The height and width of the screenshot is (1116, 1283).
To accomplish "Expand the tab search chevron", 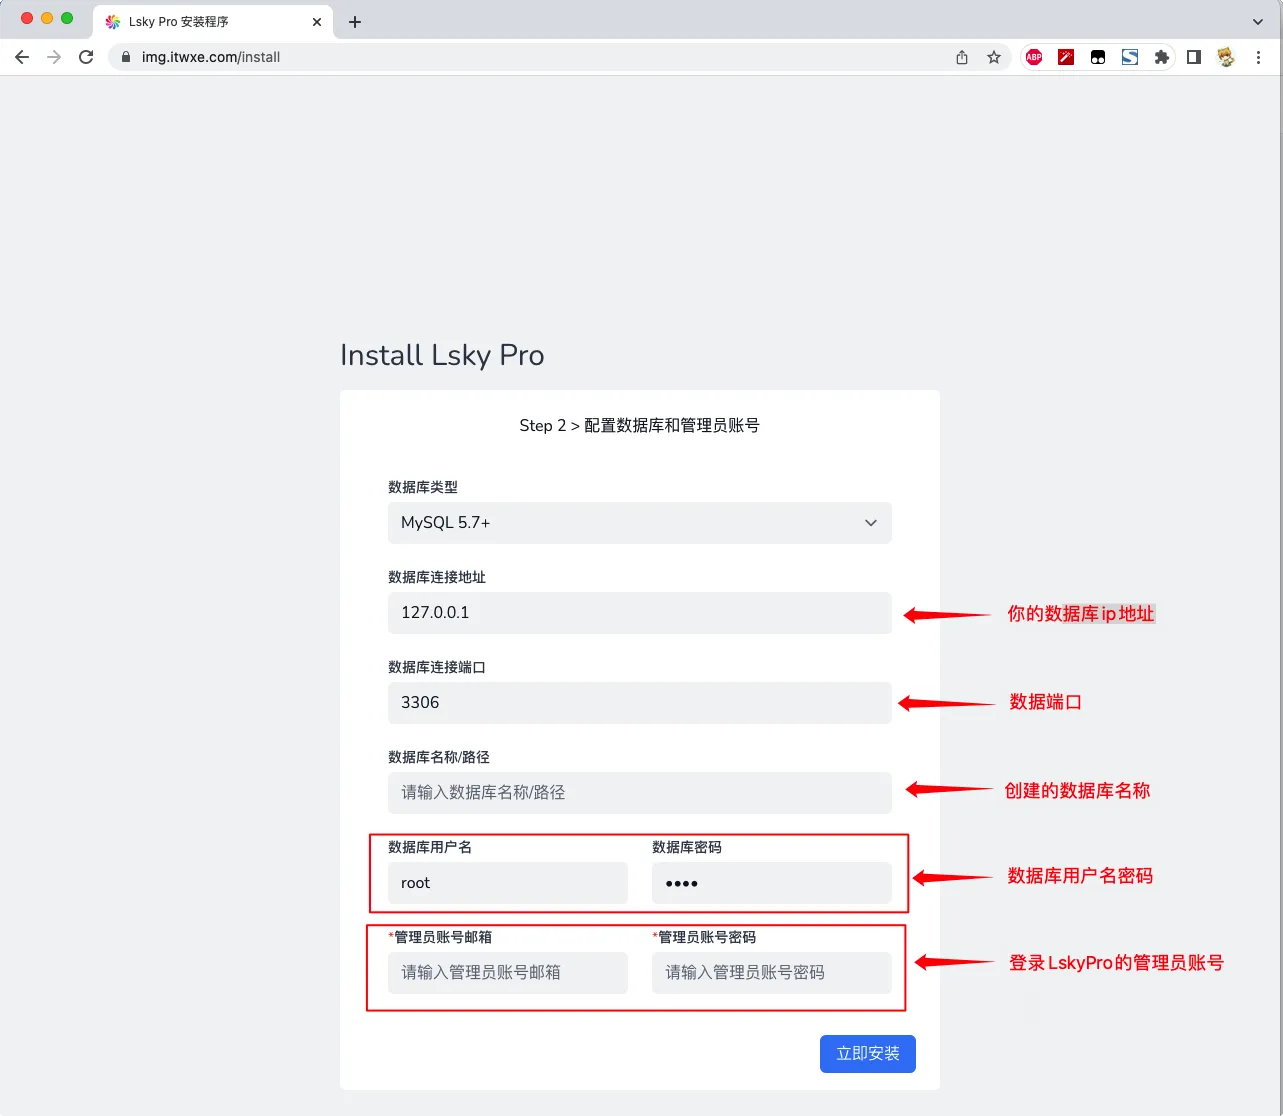I will pyautogui.click(x=1257, y=21).
